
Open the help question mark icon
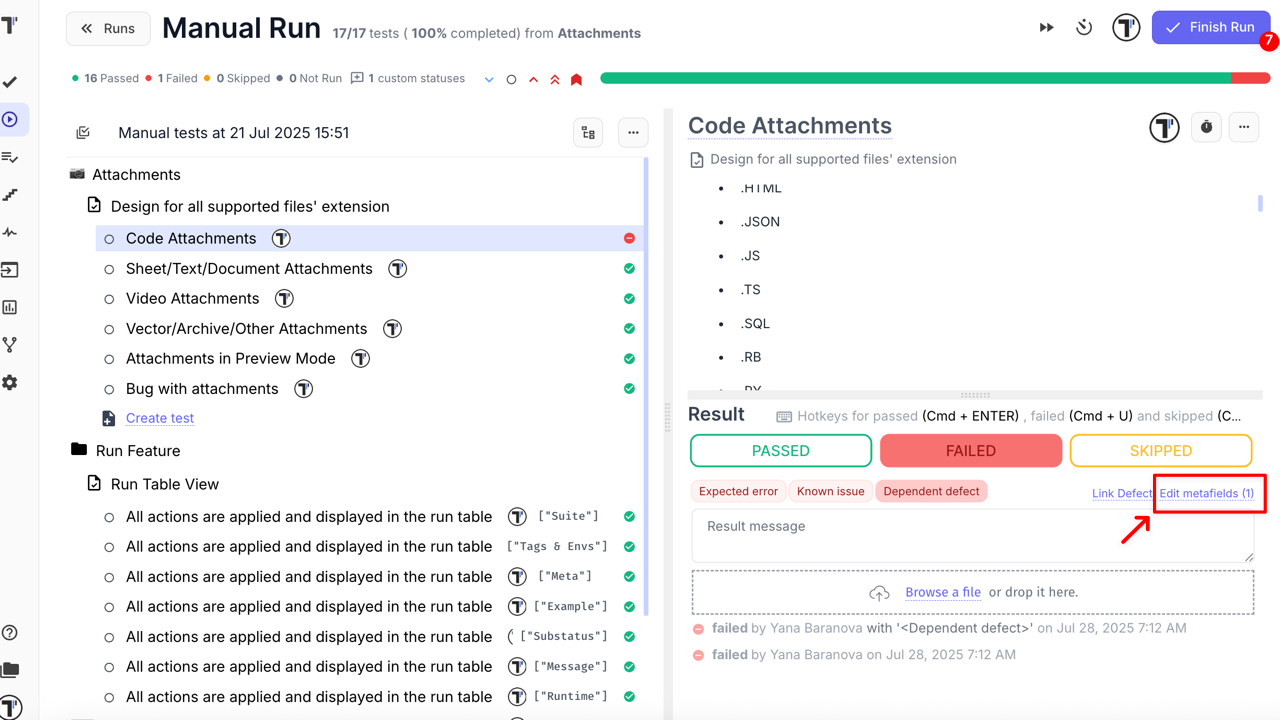(10, 633)
